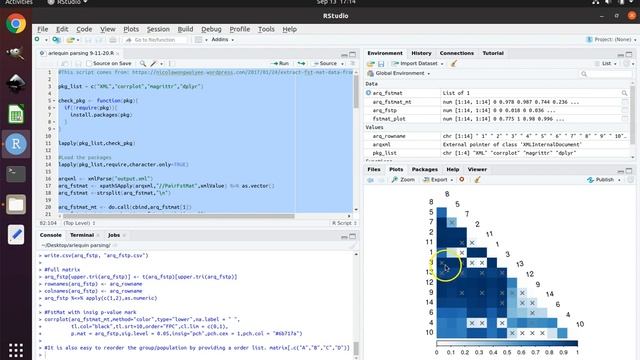Click the arq_fstp row in Environment
Viewport: 640px width, 360px height.
(x=498, y=111)
